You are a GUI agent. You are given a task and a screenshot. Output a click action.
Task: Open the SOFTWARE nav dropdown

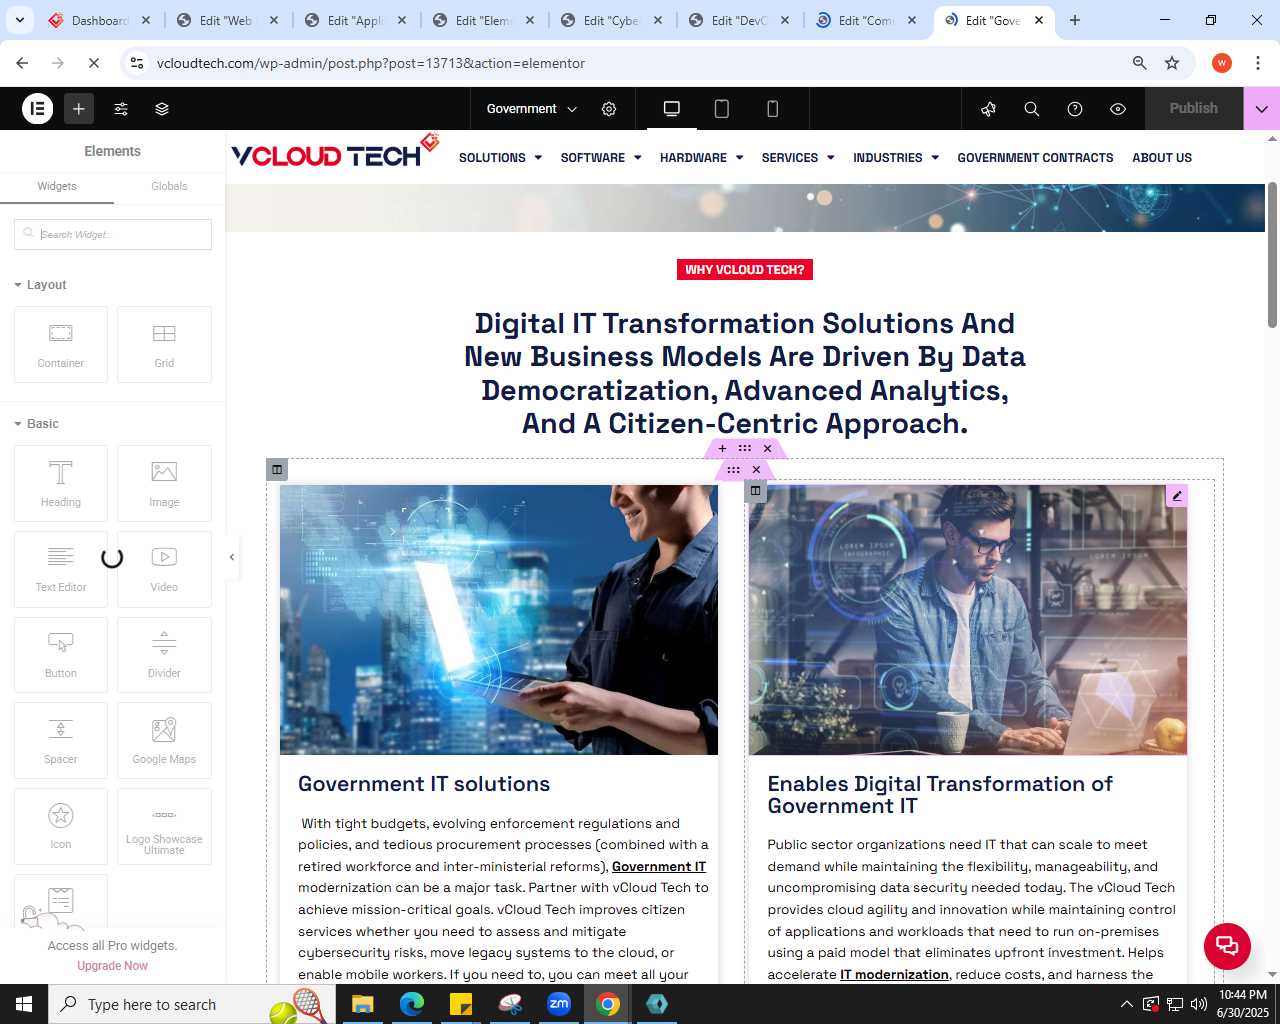[x=601, y=158]
